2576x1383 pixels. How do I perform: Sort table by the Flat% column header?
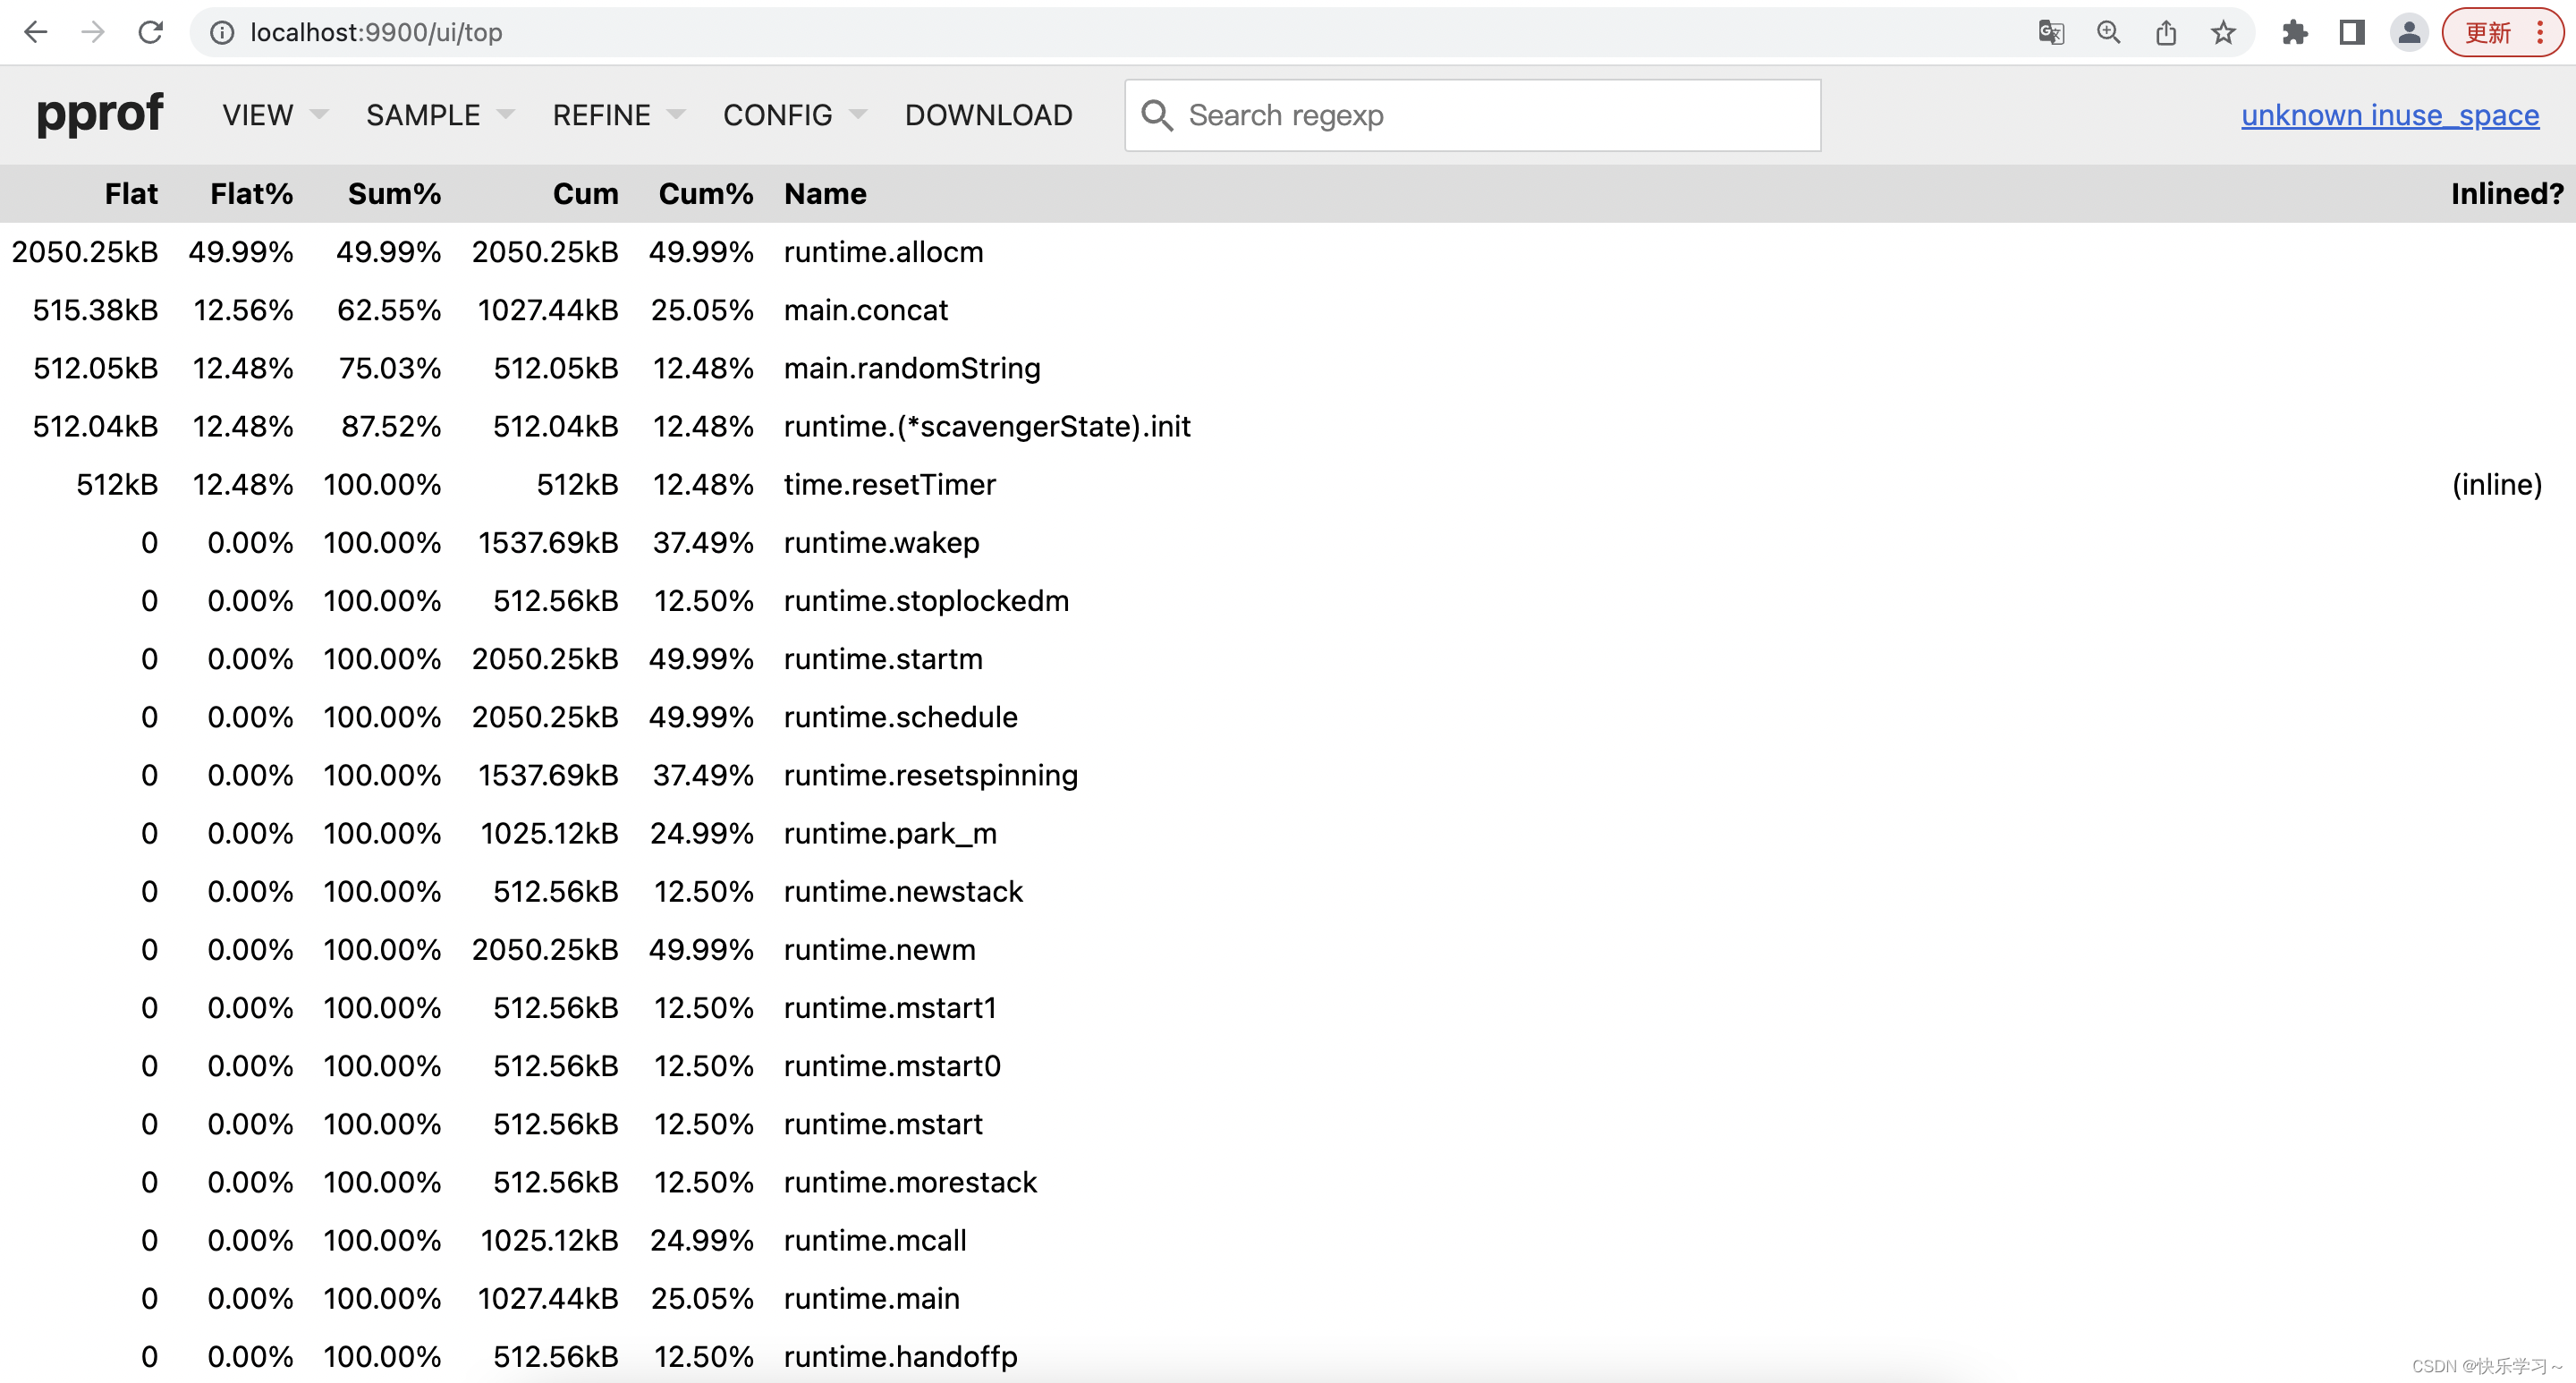click(251, 193)
